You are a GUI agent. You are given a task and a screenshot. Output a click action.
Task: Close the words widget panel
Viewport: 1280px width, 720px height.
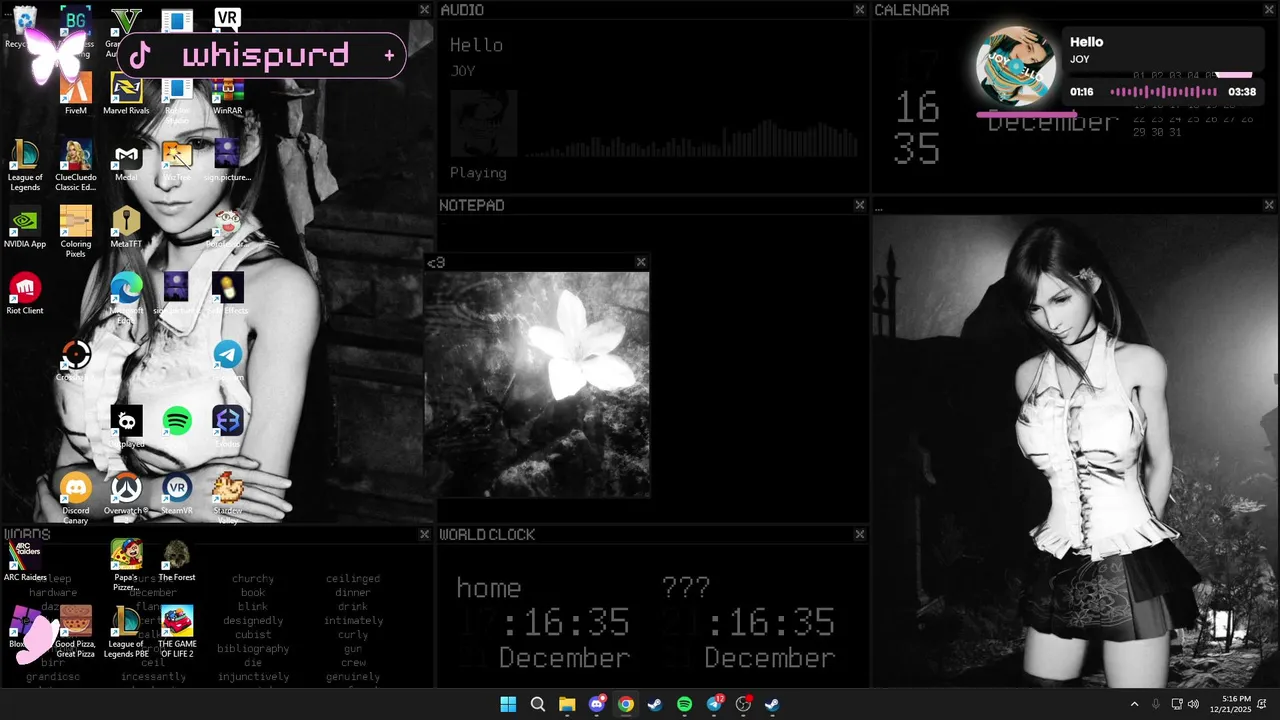[x=424, y=535]
